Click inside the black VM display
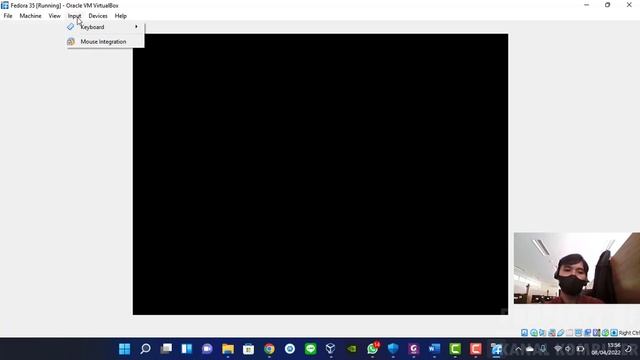 point(320,174)
